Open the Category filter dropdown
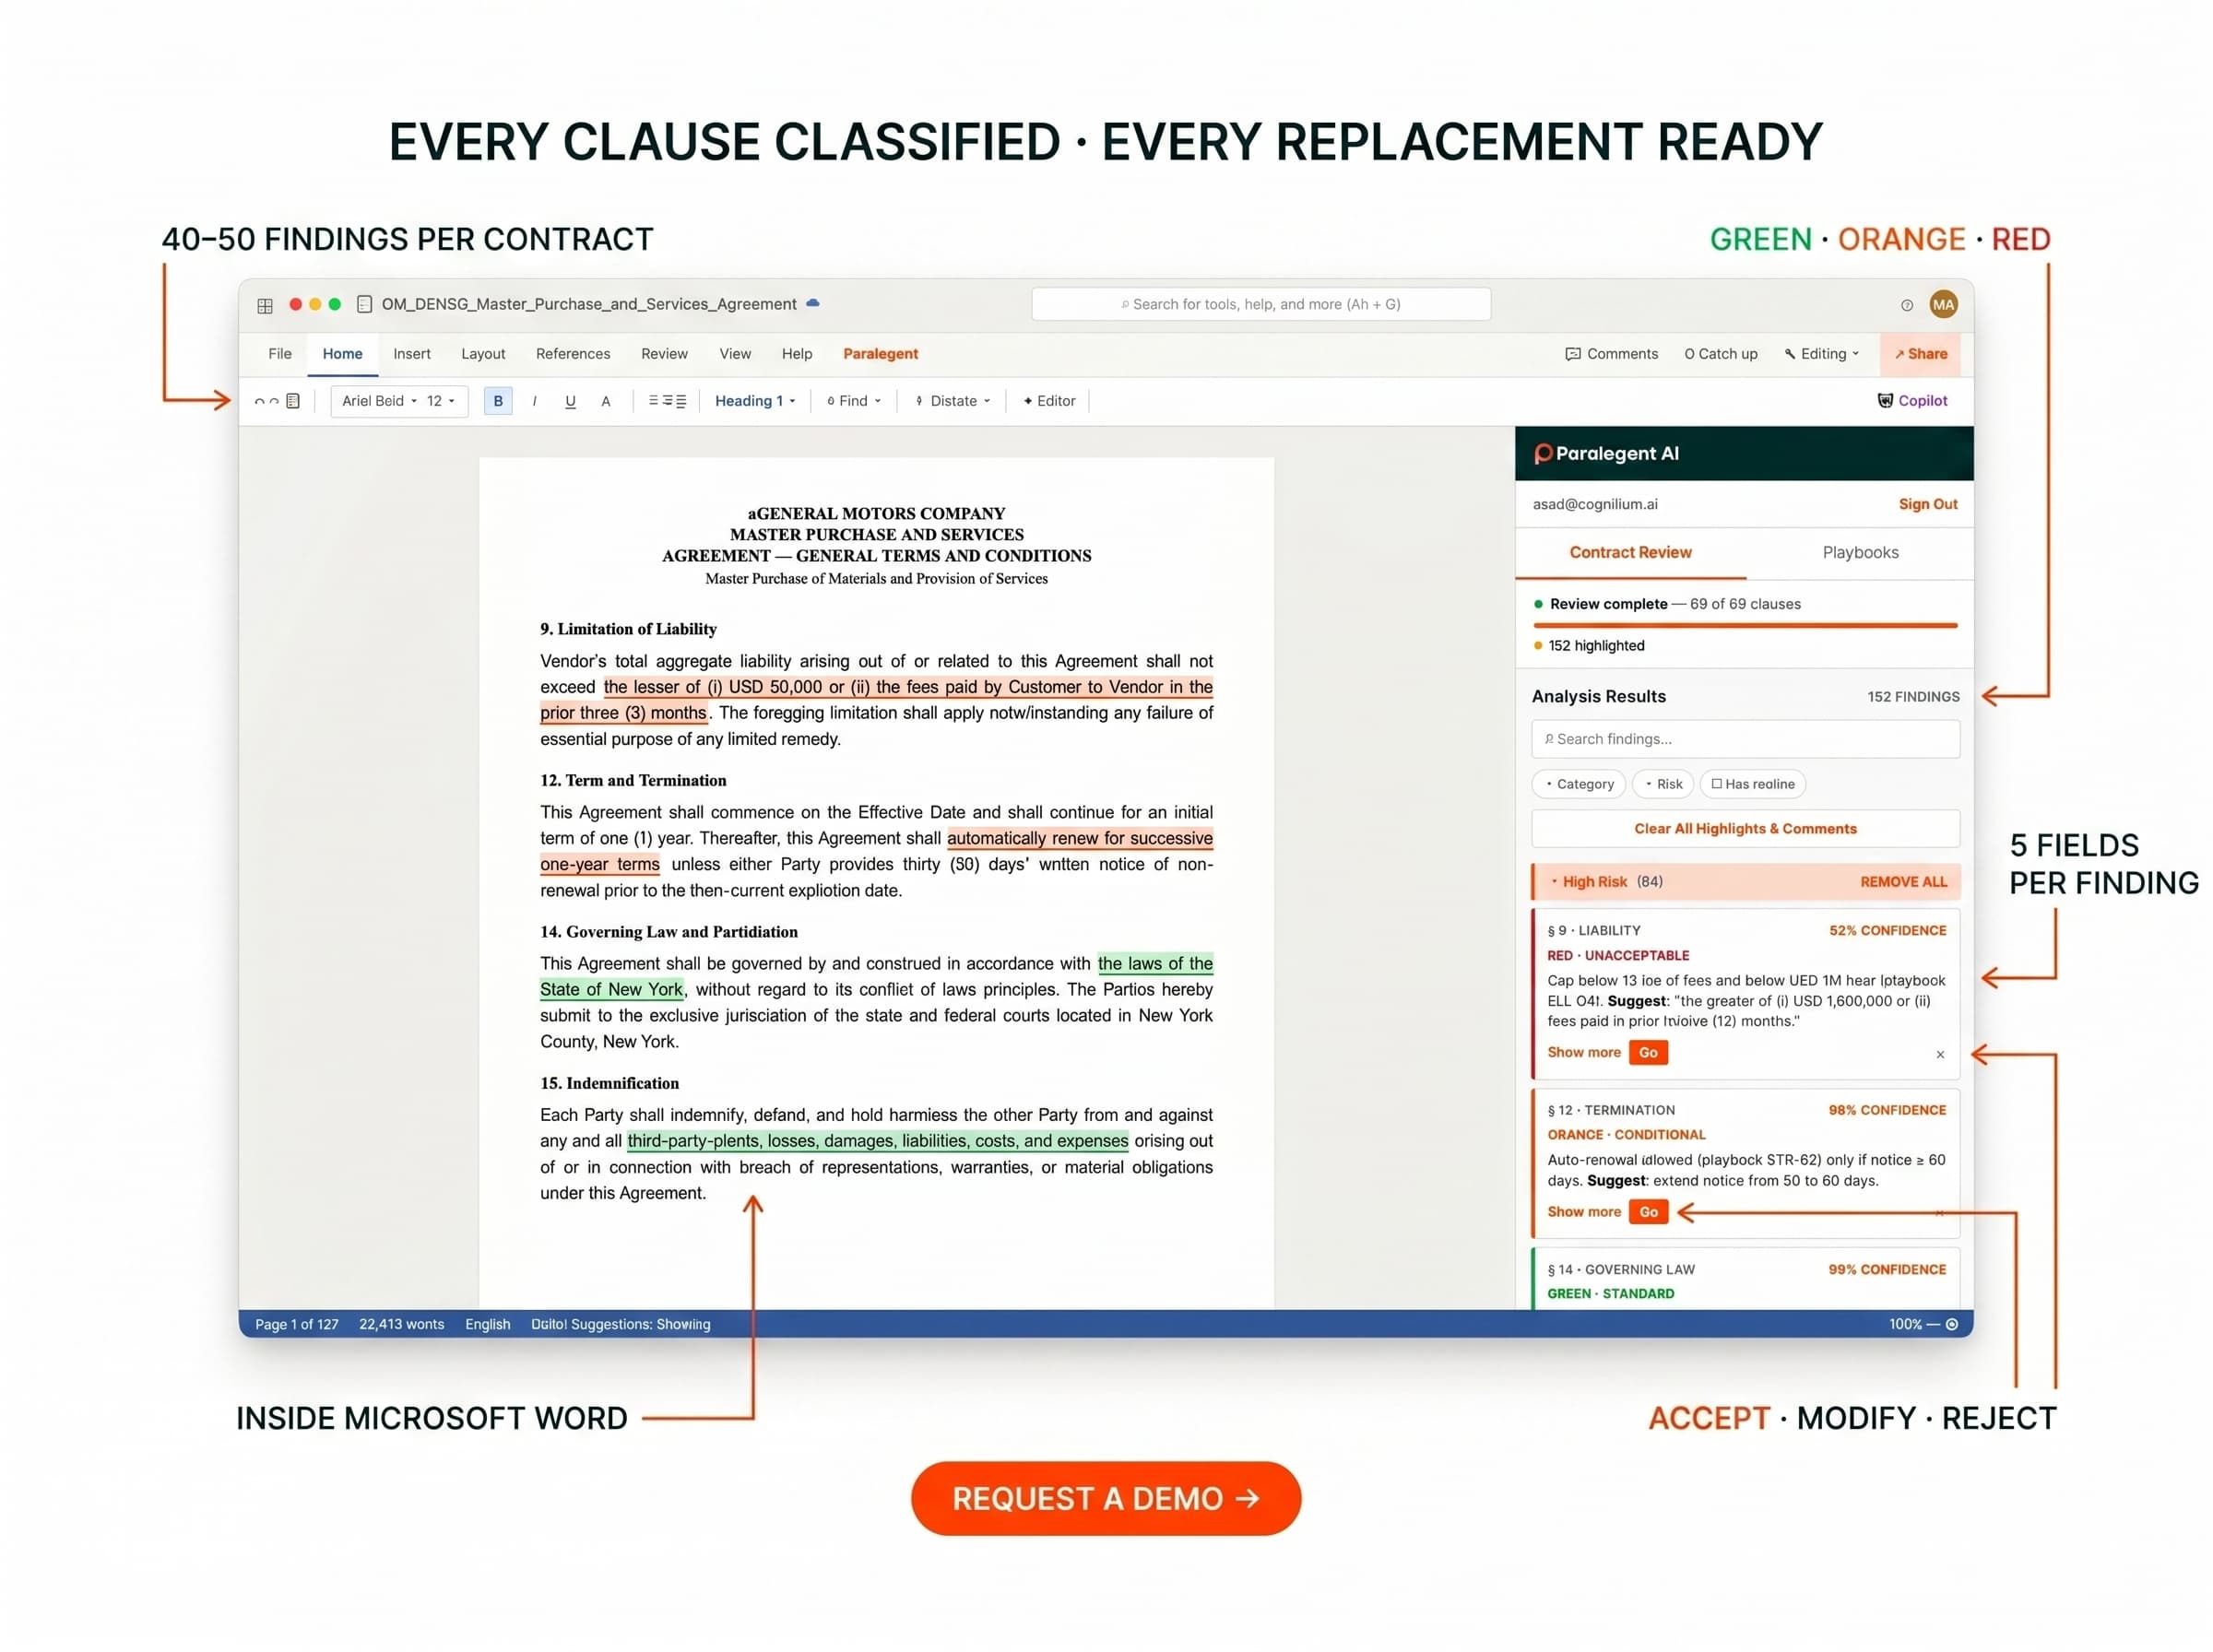Viewport: 2213px width, 1652px height. tap(1579, 784)
